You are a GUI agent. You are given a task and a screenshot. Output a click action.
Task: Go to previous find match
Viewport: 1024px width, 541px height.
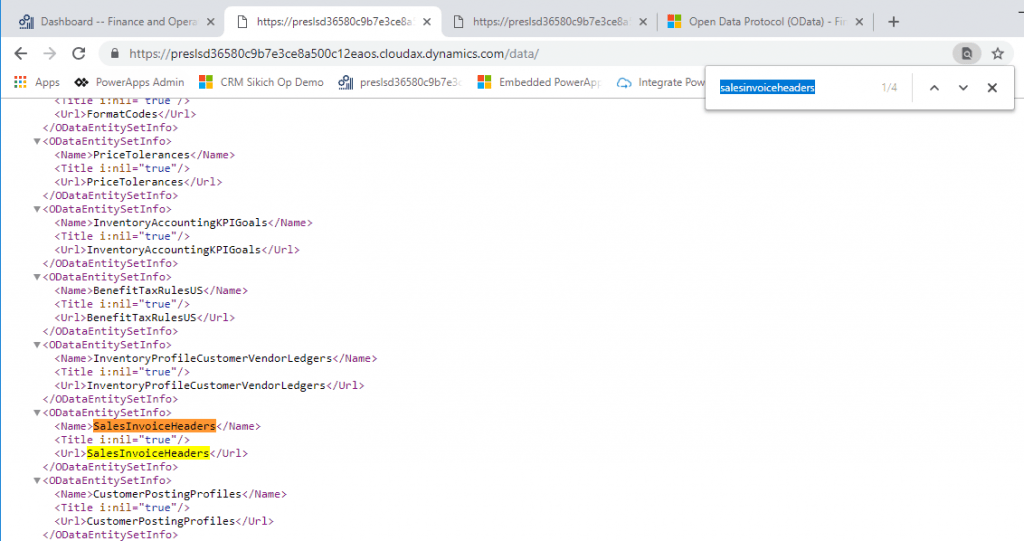tap(934, 88)
